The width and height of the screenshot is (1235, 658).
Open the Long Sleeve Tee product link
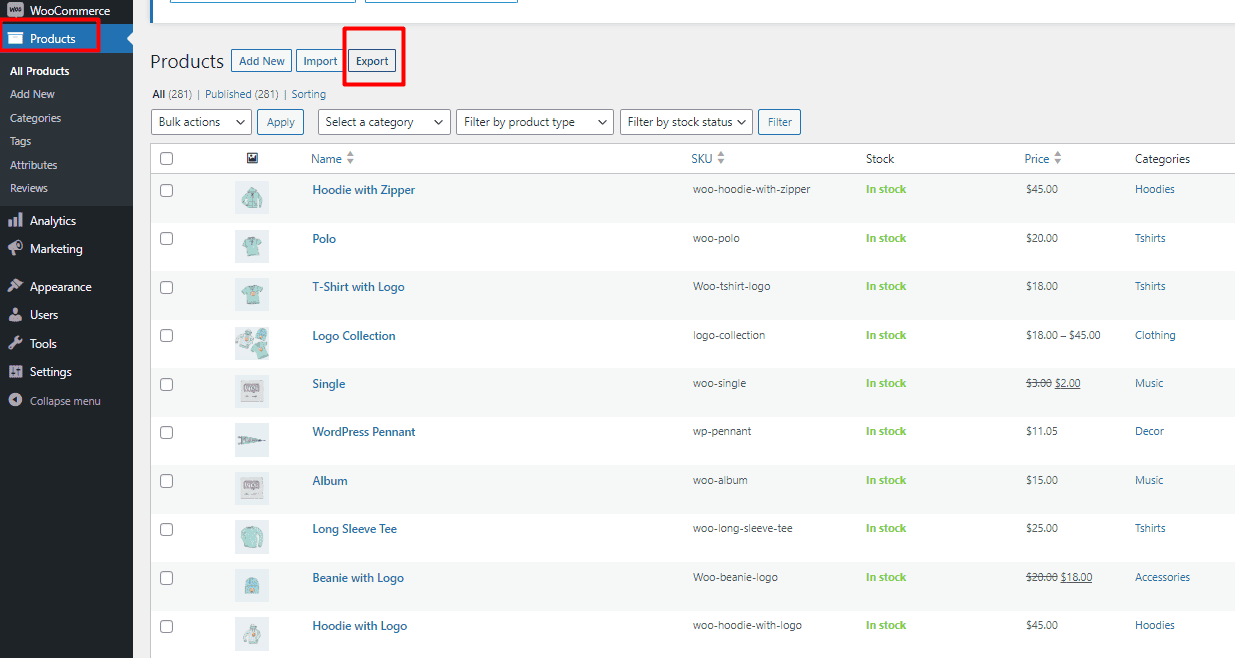point(354,528)
